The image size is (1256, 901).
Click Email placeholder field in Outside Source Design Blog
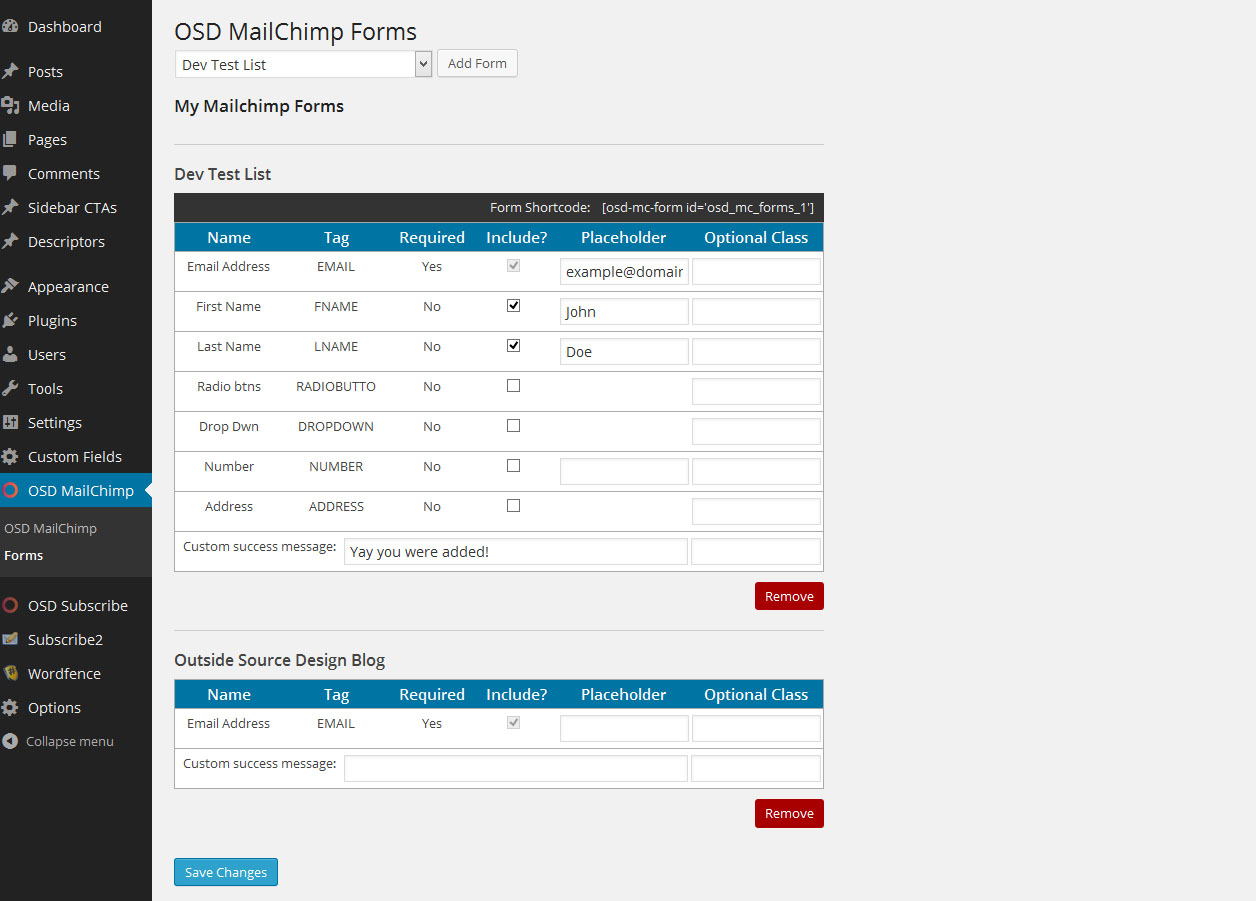pyautogui.click(x=624, y=728)
